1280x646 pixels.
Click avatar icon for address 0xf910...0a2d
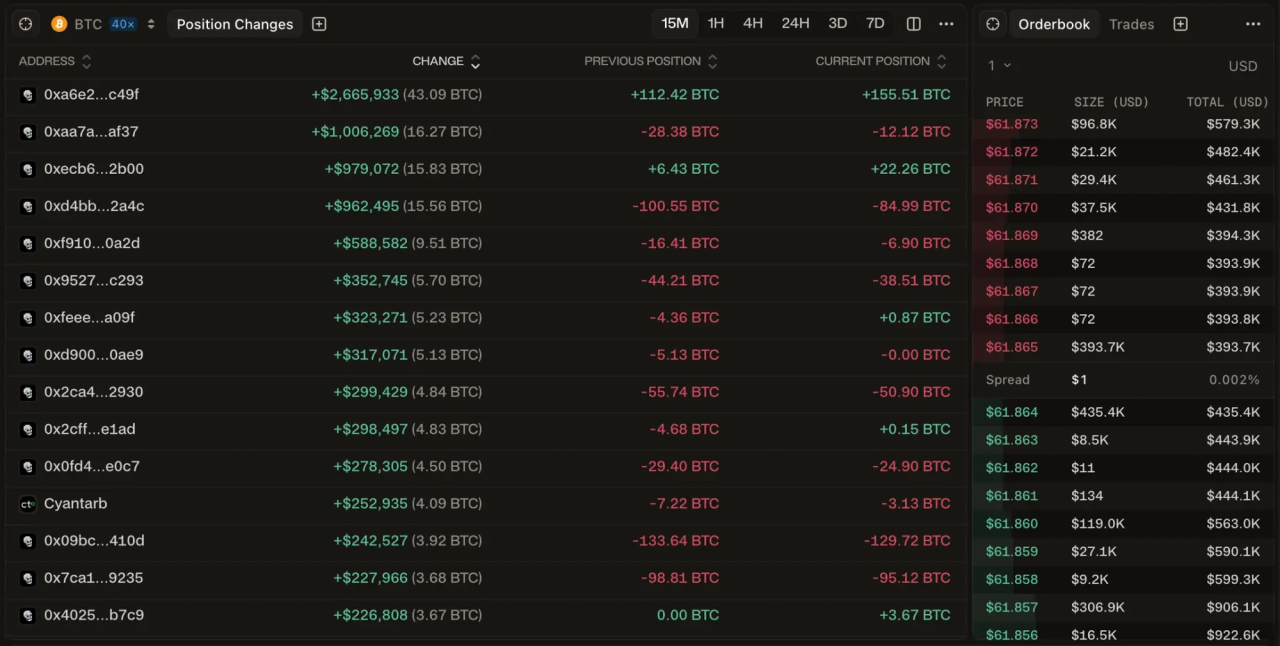pyautogui.click(x=28, y=243)
